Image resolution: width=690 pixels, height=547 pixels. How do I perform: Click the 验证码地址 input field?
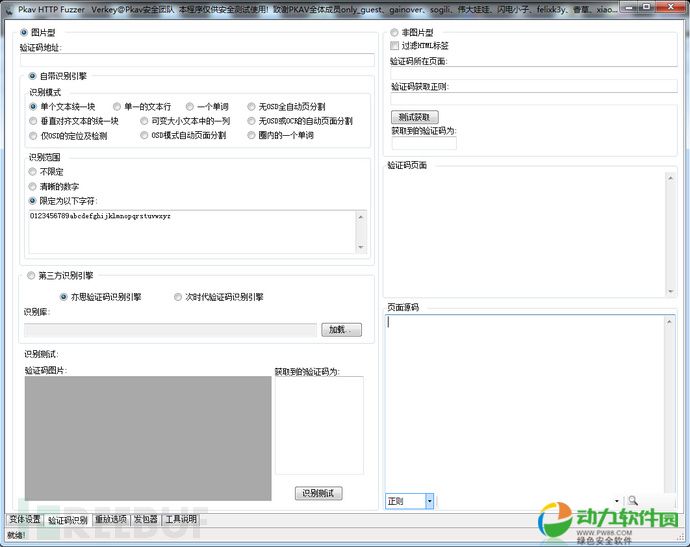[196, 60]
